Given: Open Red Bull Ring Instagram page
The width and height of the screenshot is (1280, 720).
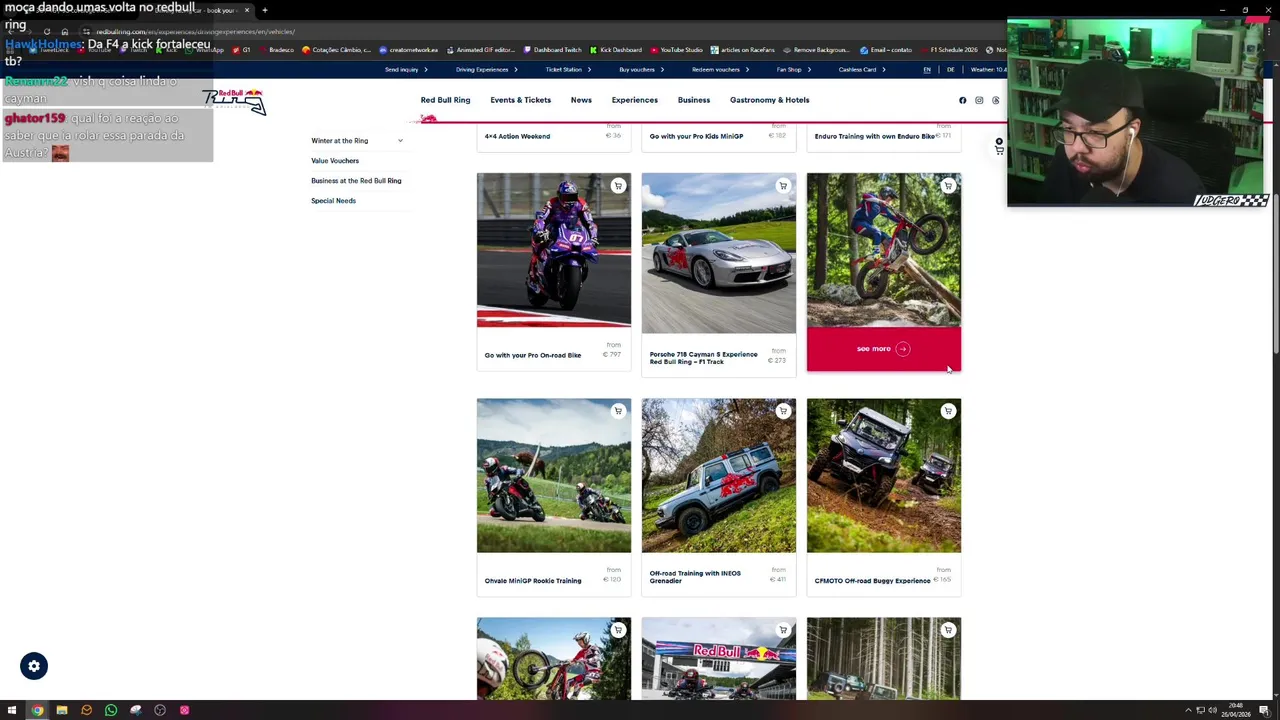Looking at the screenshot, I should point(979,100).
